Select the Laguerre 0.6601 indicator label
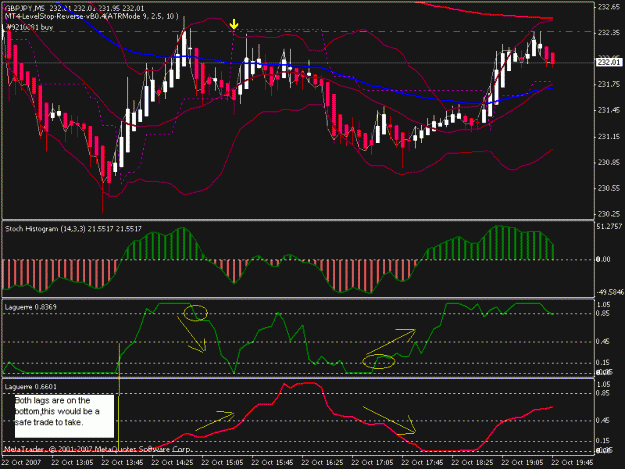The width and height of the screenshot is (625, 469). point(31,387)
